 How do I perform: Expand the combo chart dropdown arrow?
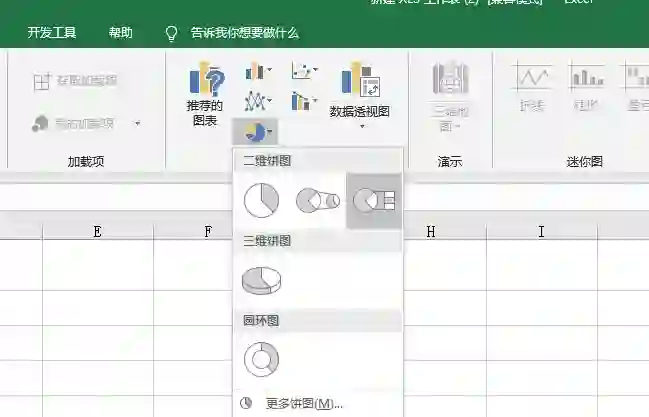coord(315,100)
